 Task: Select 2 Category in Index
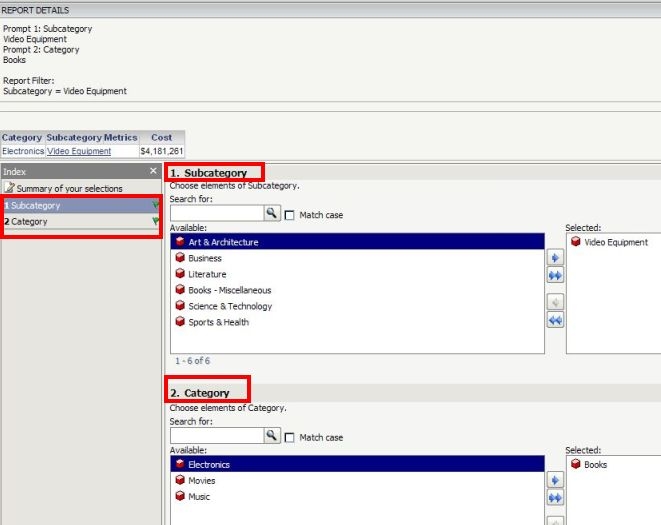[x=81, y=221]
